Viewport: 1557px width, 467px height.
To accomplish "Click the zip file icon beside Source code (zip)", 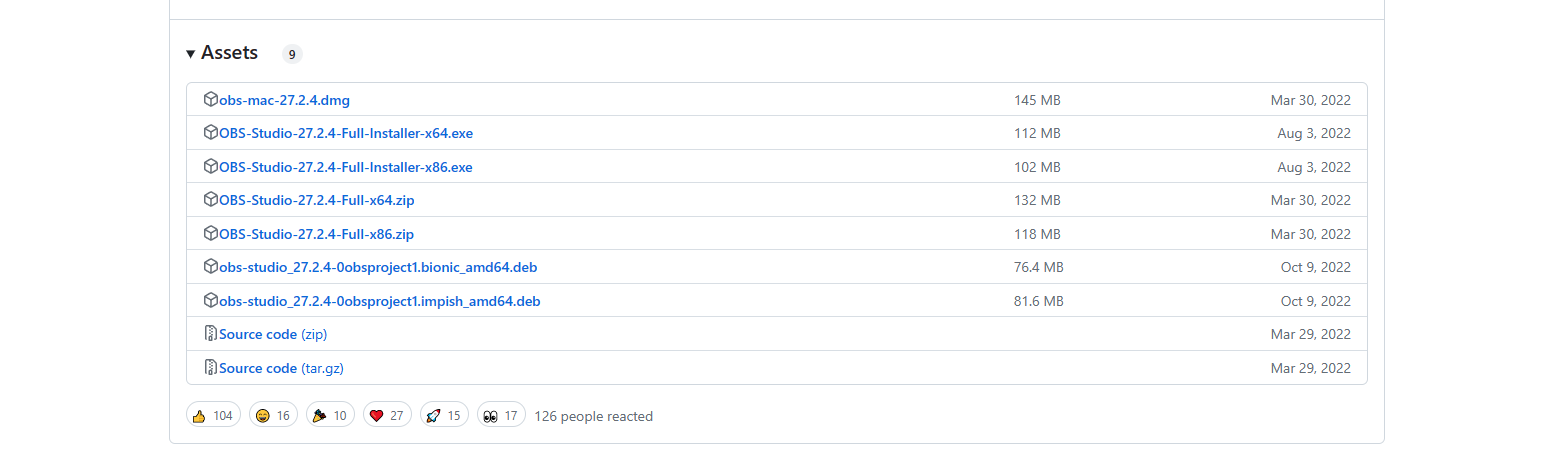I will point(211,334).
